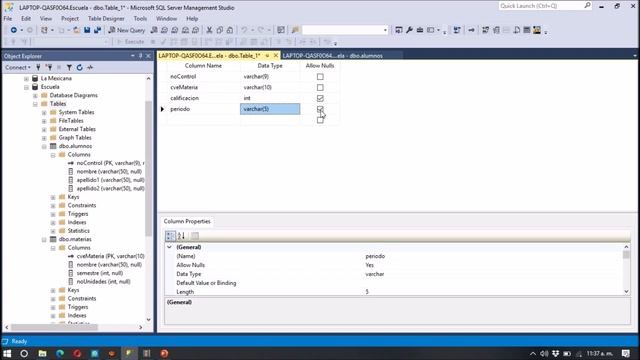Open the Table Designer menu
Screen dimensions: 640x360
pos(106,18)
